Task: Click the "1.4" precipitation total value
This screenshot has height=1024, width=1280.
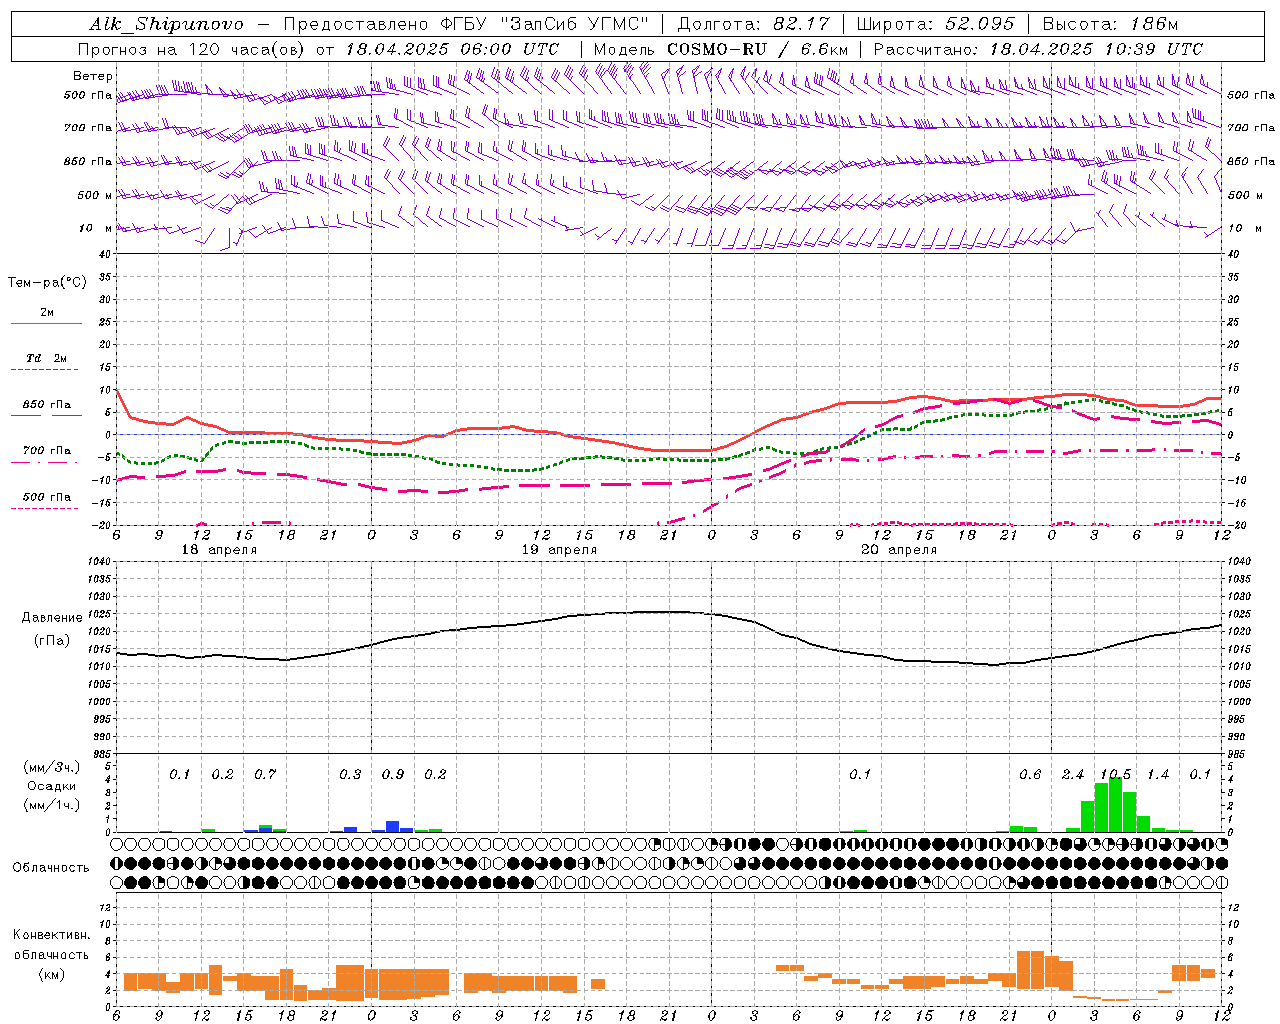Action: point(1158,774)
